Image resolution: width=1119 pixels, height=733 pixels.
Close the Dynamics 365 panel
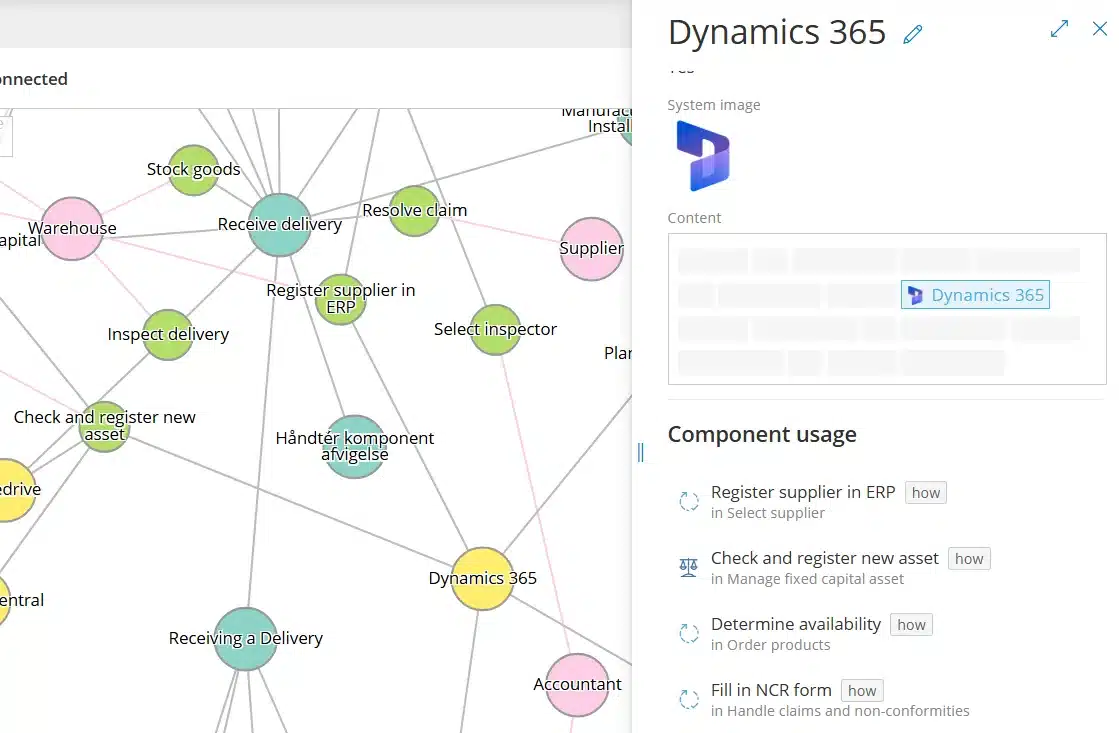(x=1100, y=29)
